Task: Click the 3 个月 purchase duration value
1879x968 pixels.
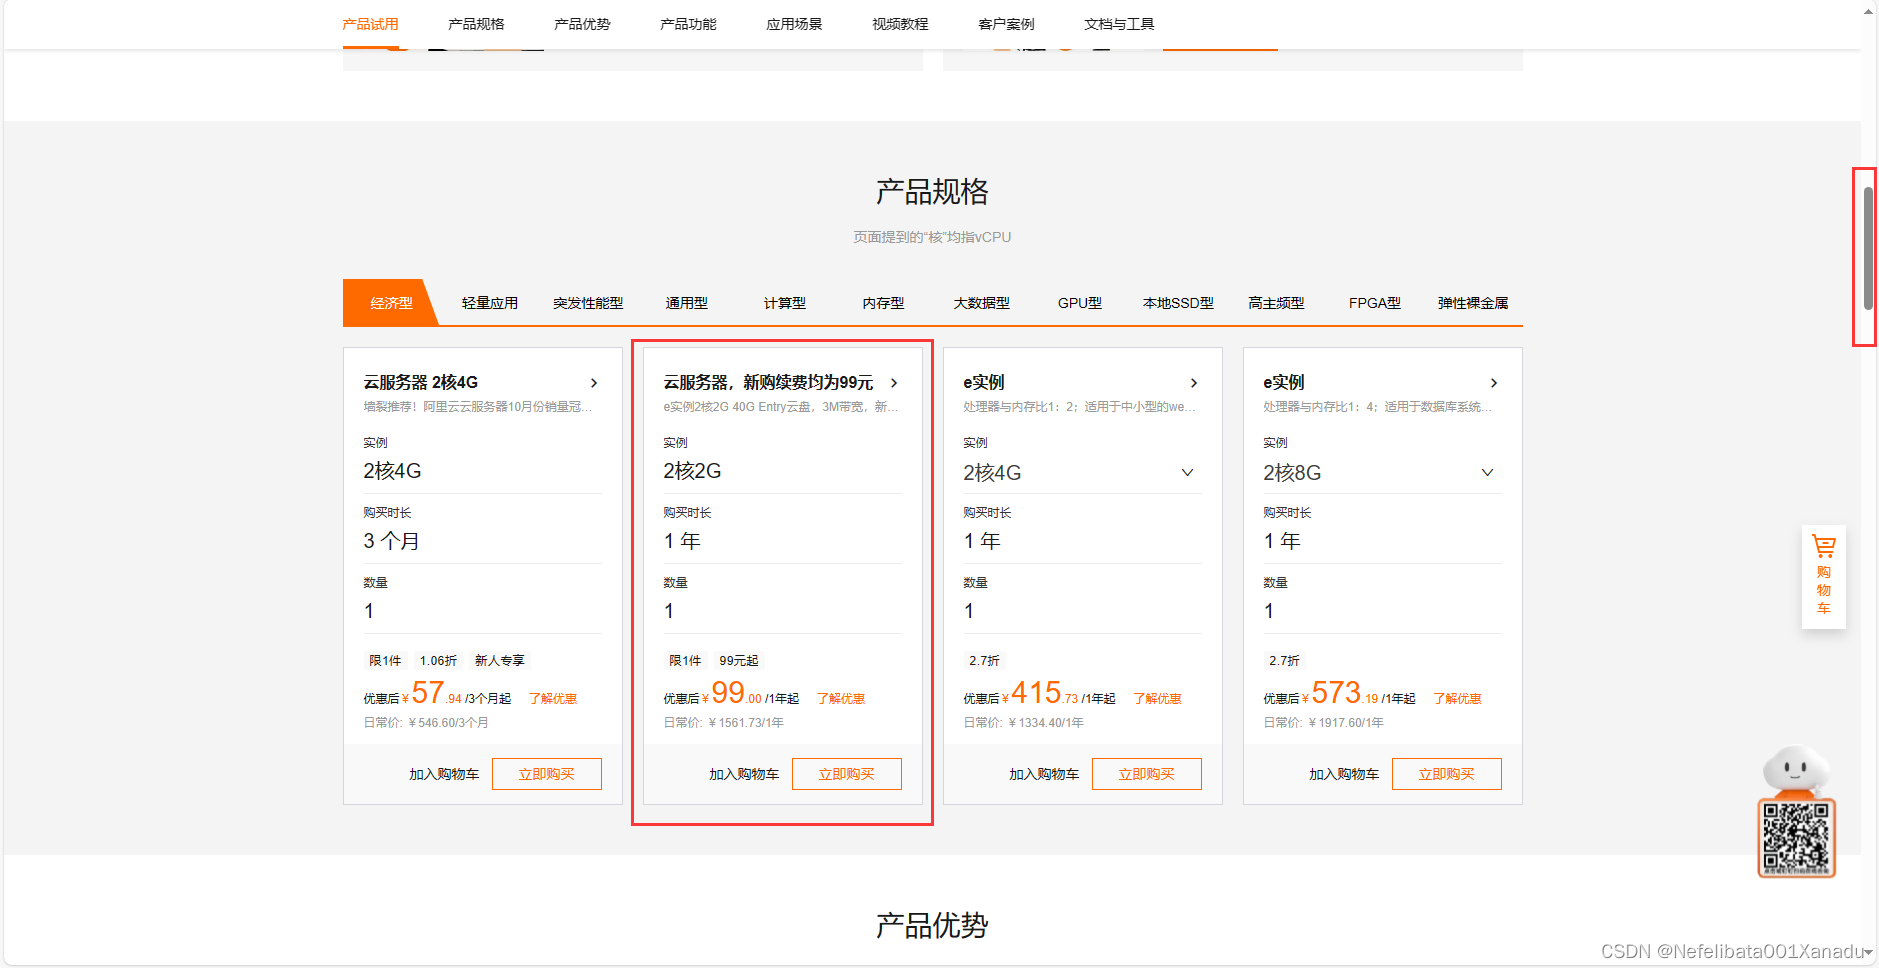Action: coord(391,541)
